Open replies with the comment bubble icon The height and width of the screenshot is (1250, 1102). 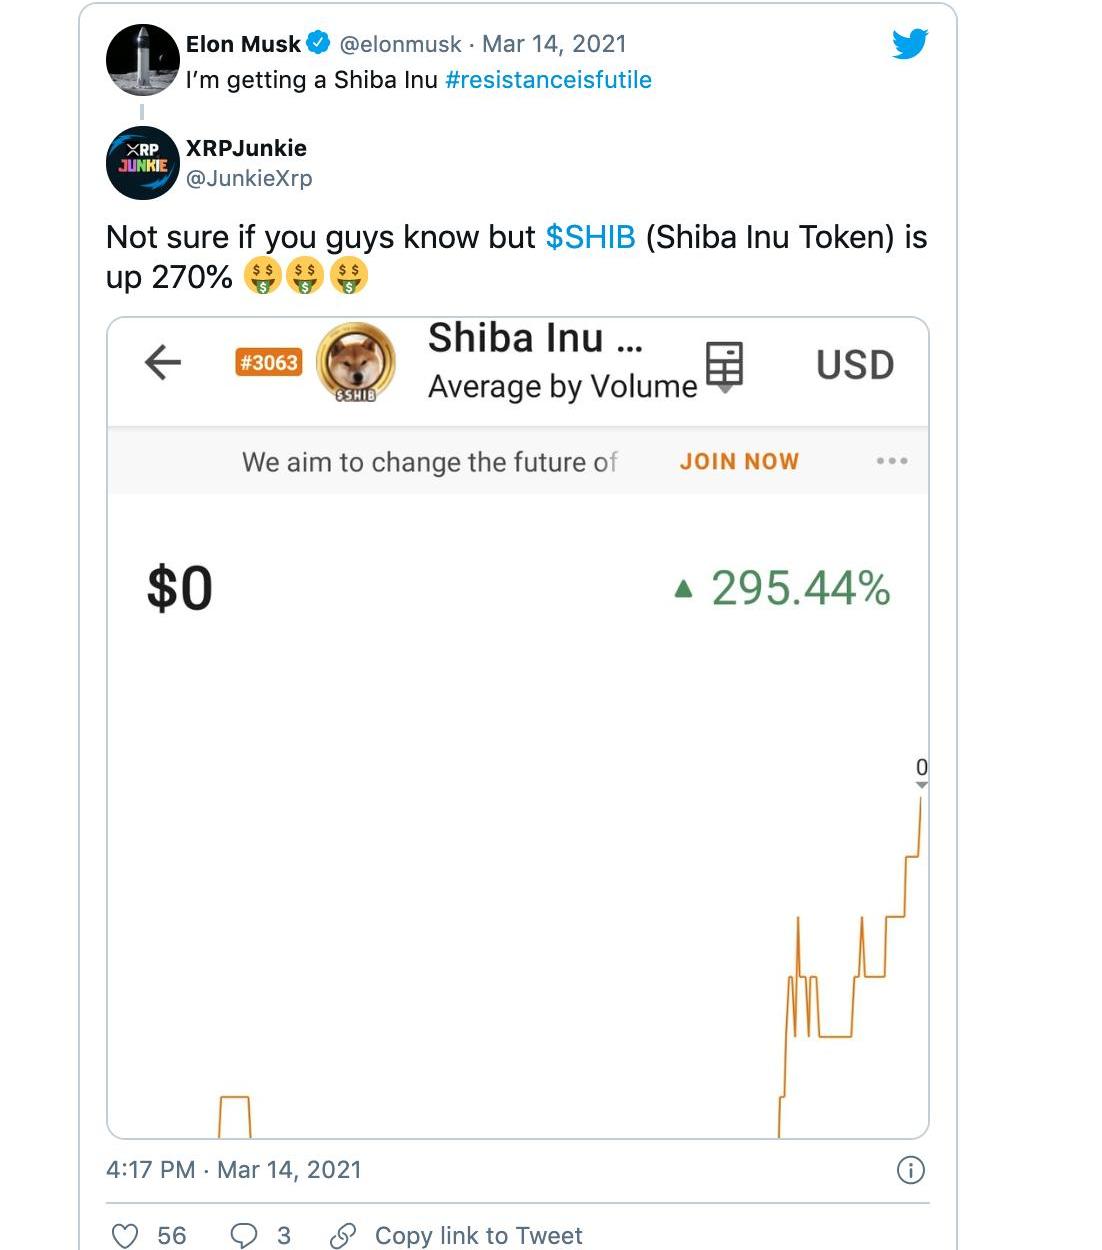pyautogui.click(x=244, y=1236)
